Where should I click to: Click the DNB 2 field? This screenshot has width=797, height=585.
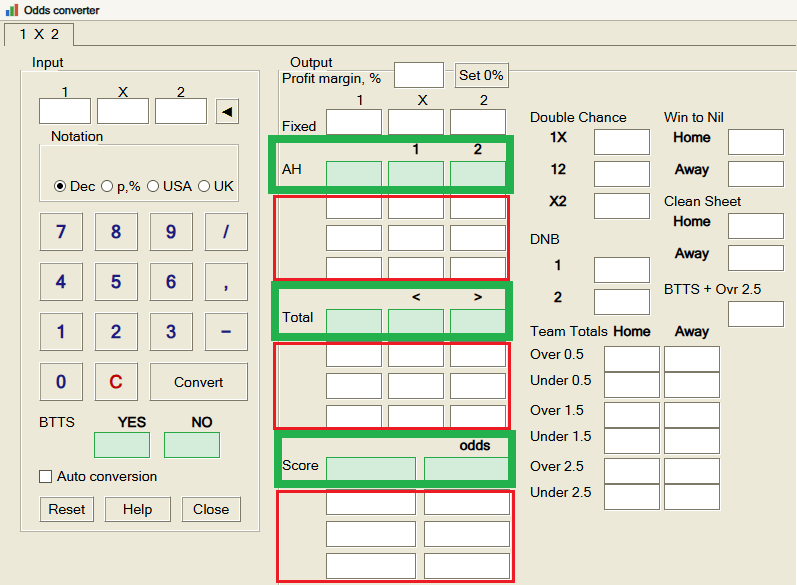pos(622,302)
